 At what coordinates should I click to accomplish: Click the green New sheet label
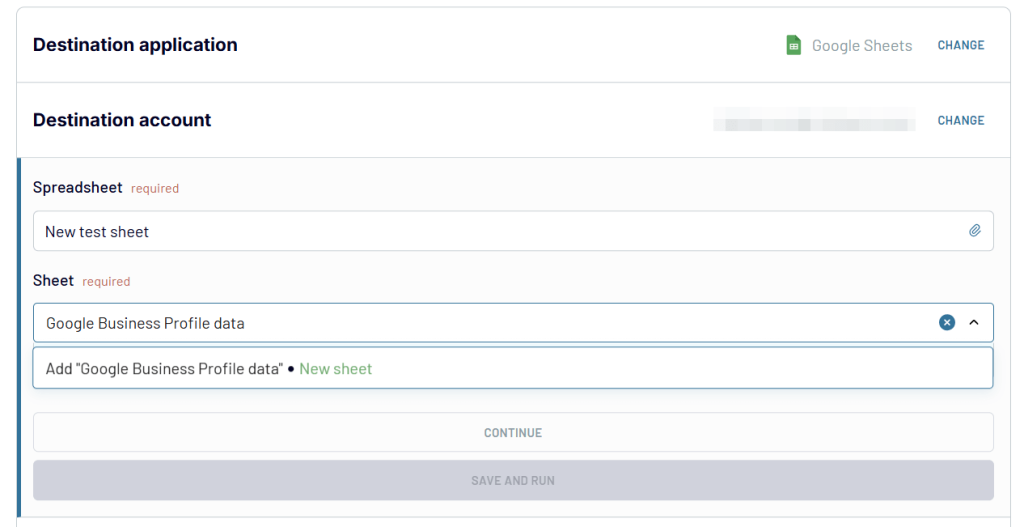(336, 369)
